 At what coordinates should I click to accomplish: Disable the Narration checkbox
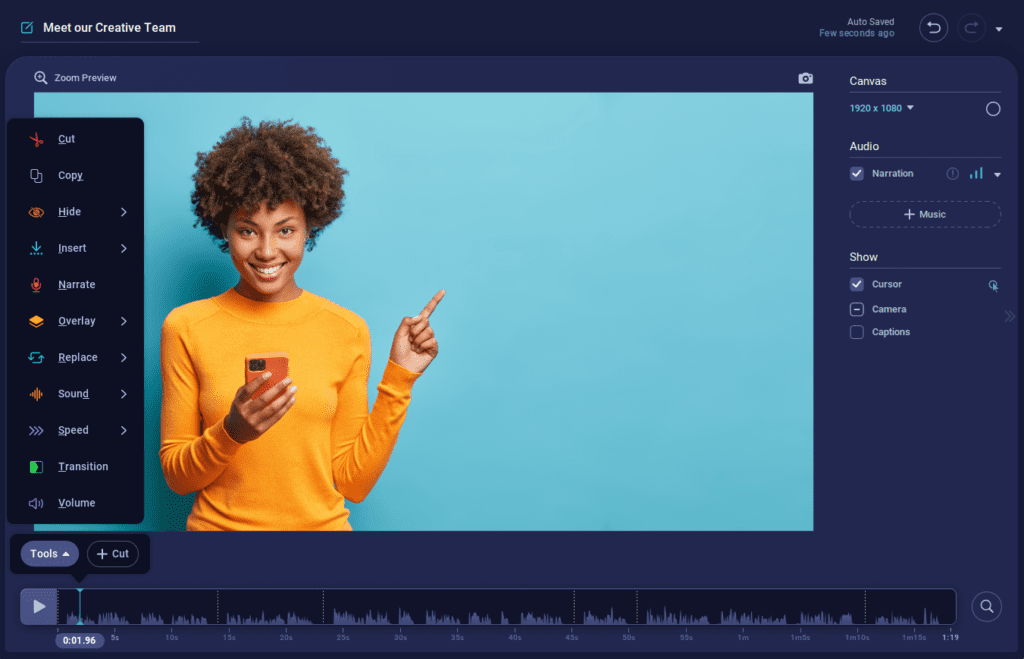pos(856,173)
